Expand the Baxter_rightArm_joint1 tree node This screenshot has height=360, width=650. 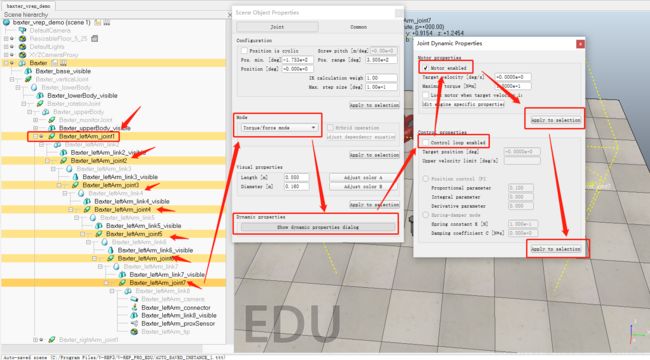(36, 340)
